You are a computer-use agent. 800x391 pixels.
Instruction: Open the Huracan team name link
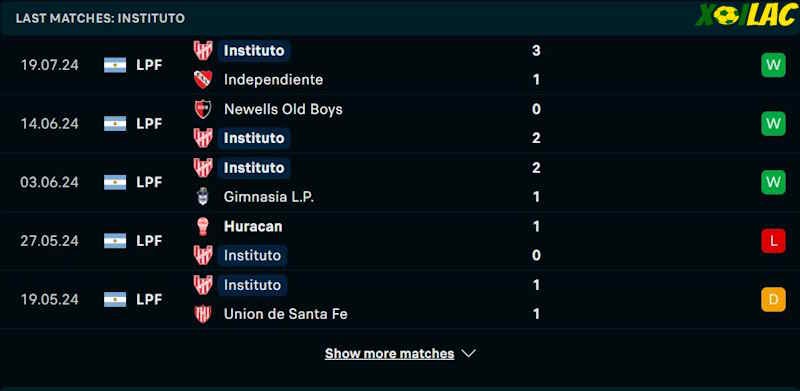tap(253, 226)
